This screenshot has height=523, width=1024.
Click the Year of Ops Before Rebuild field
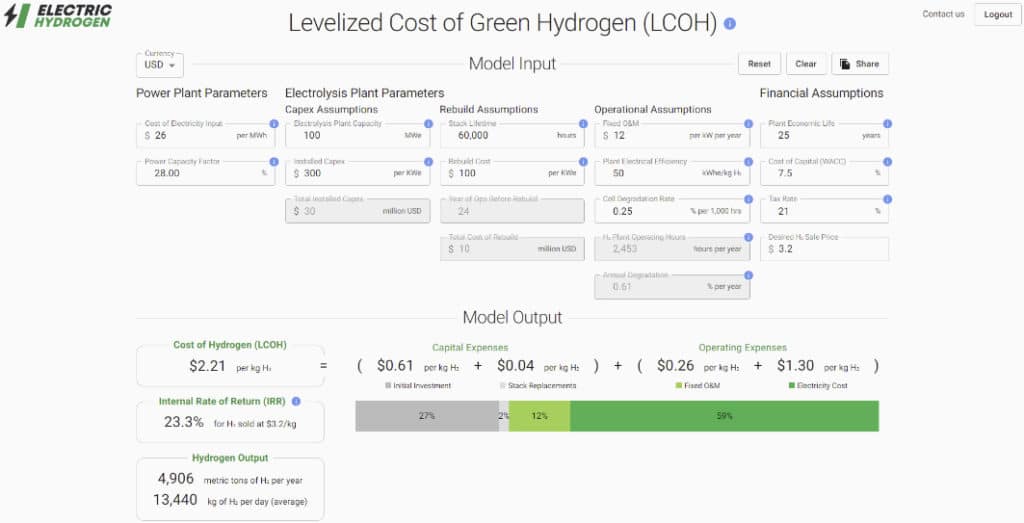click(513, 211)
